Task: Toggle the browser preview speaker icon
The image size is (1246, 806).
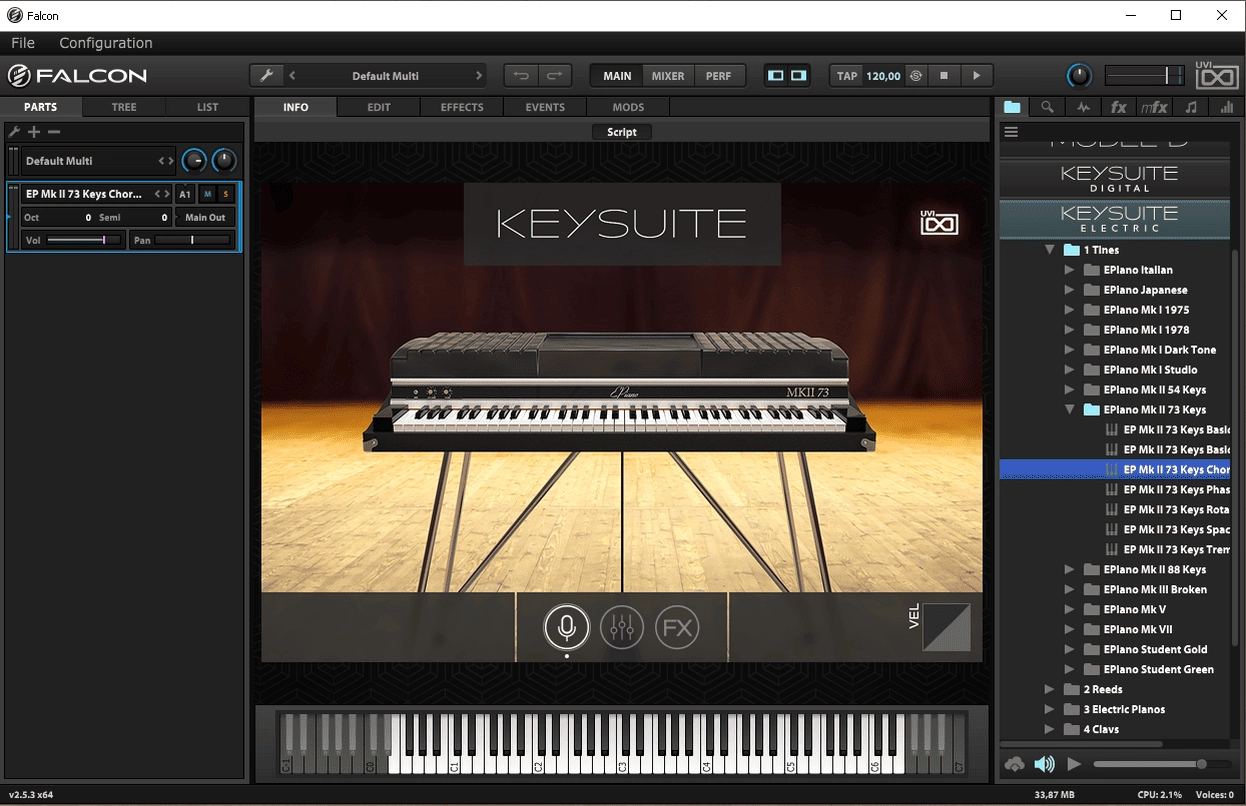Action: (1045, 764)
